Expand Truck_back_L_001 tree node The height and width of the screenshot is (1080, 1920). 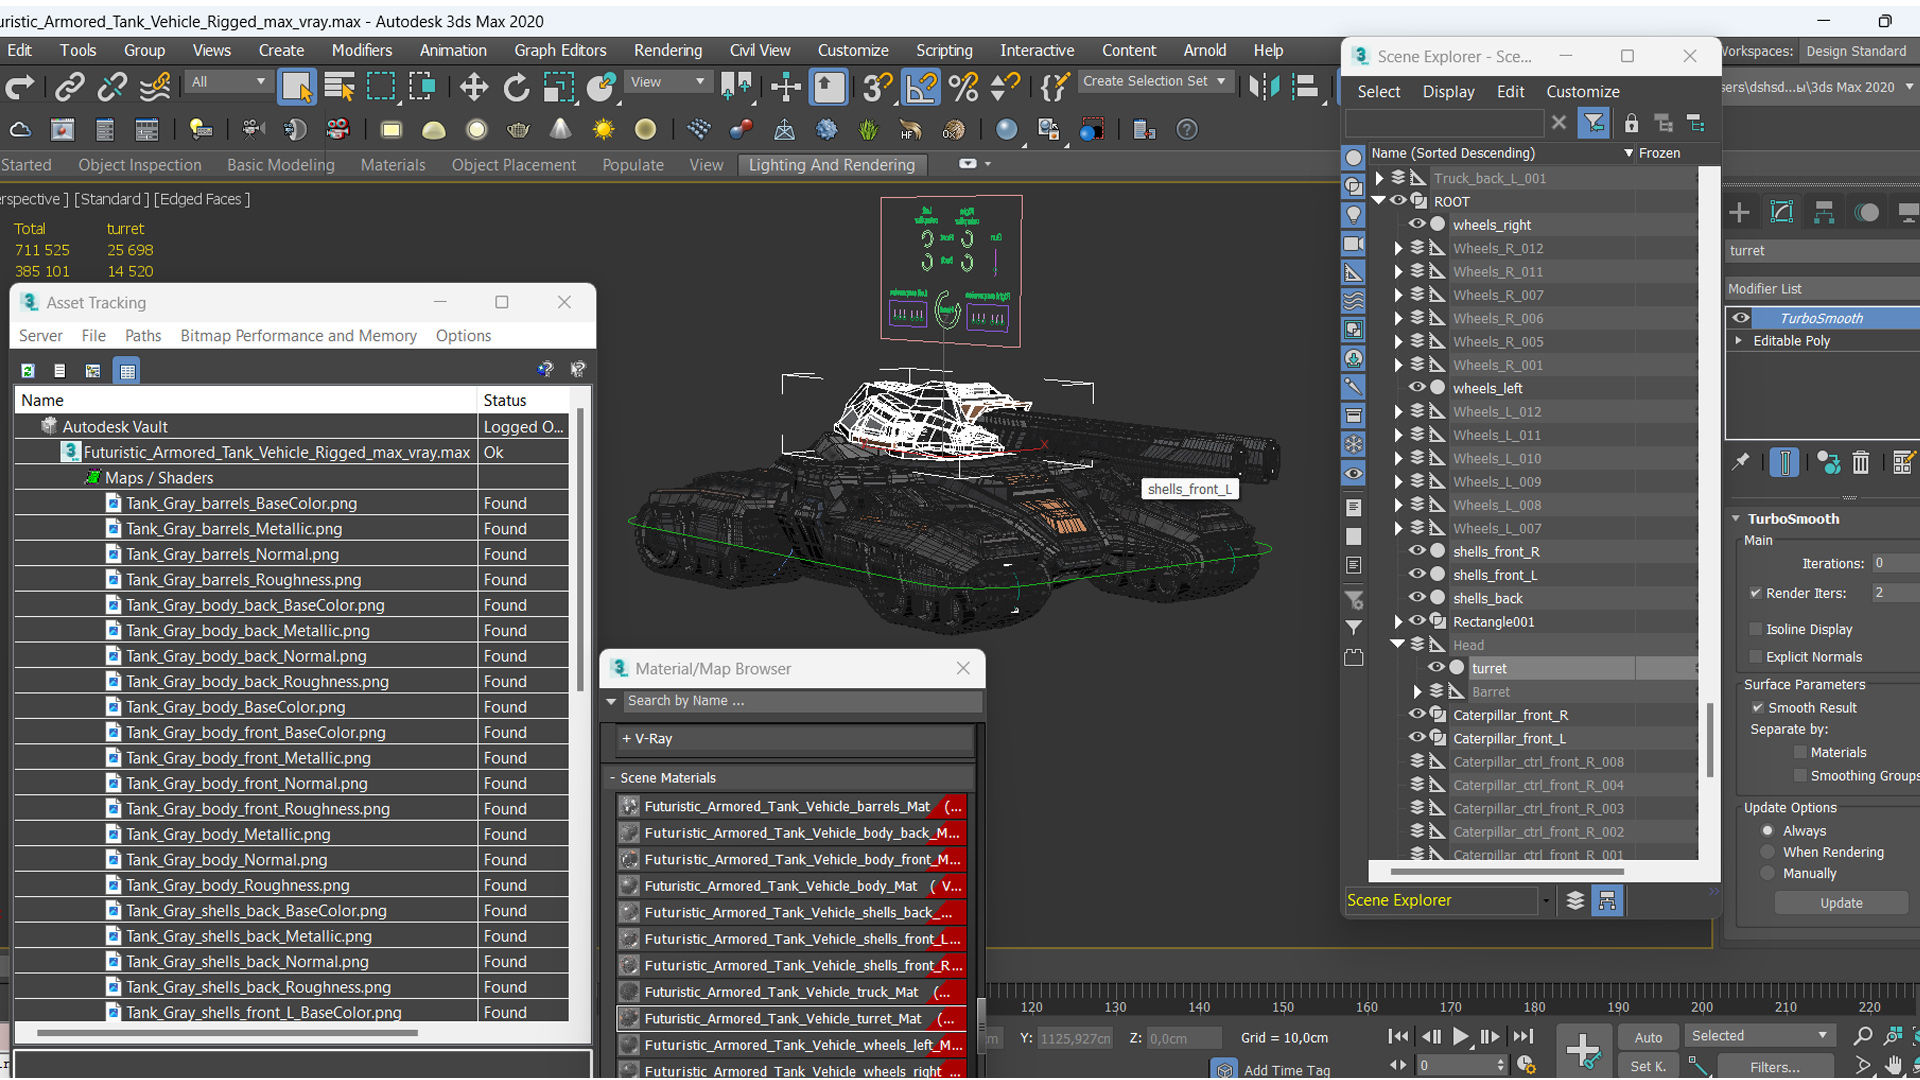click(x=1379, y=178)
